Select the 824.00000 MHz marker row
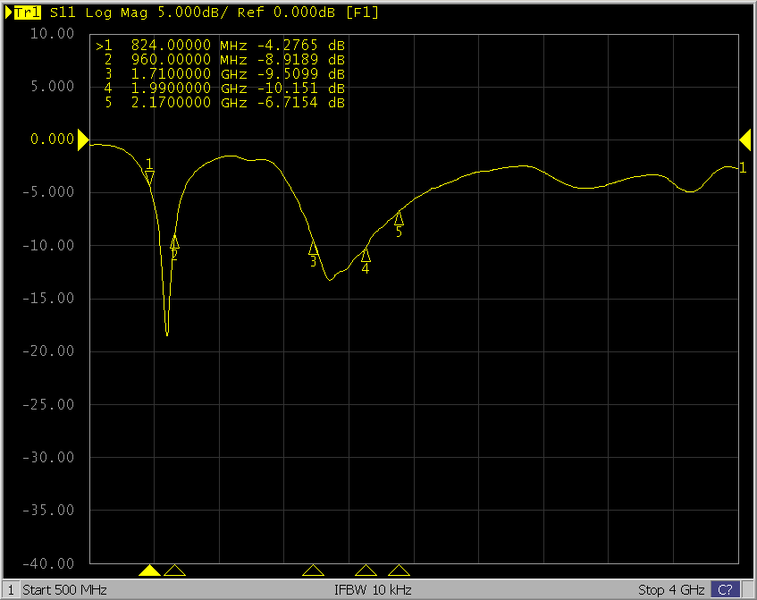The image size is (757, 600). pos(220,46)
